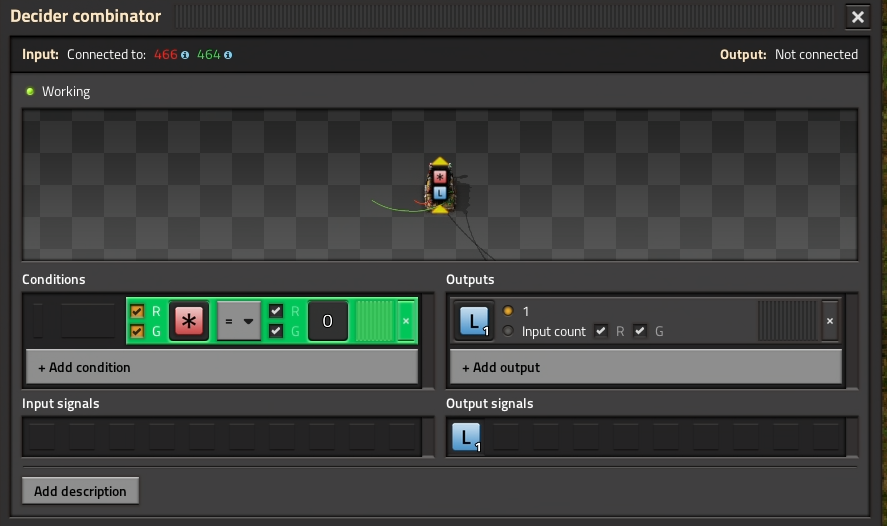Click the info icon next to green 464

[229, 55]
